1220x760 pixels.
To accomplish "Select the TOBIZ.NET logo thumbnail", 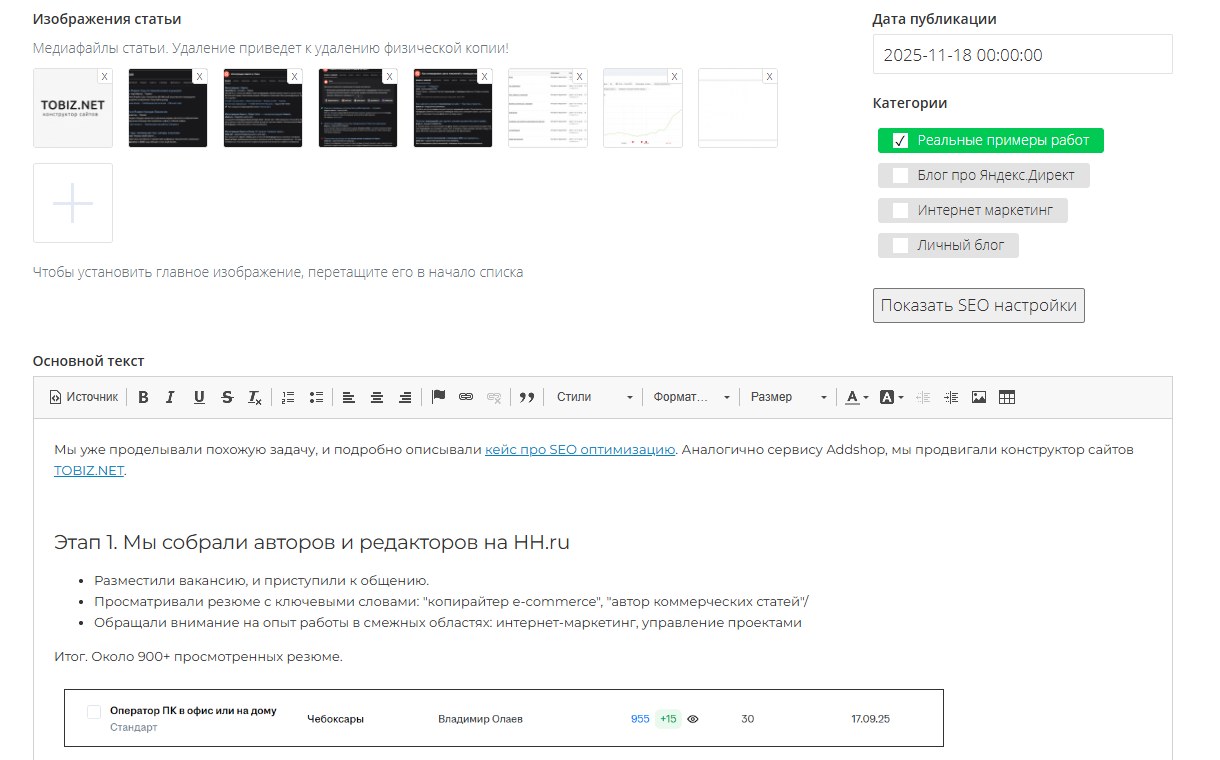I will [x=73, y=108].
